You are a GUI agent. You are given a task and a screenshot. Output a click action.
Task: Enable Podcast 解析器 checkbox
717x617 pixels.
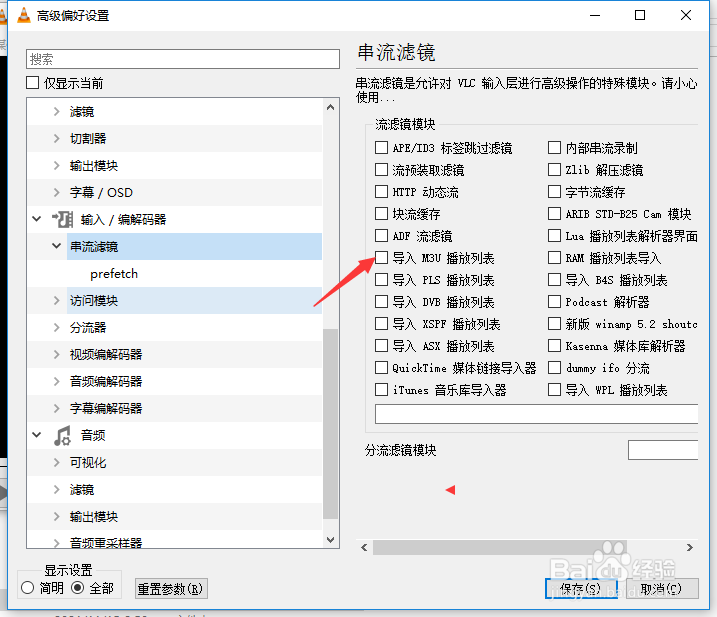click(x=554, y=301)
